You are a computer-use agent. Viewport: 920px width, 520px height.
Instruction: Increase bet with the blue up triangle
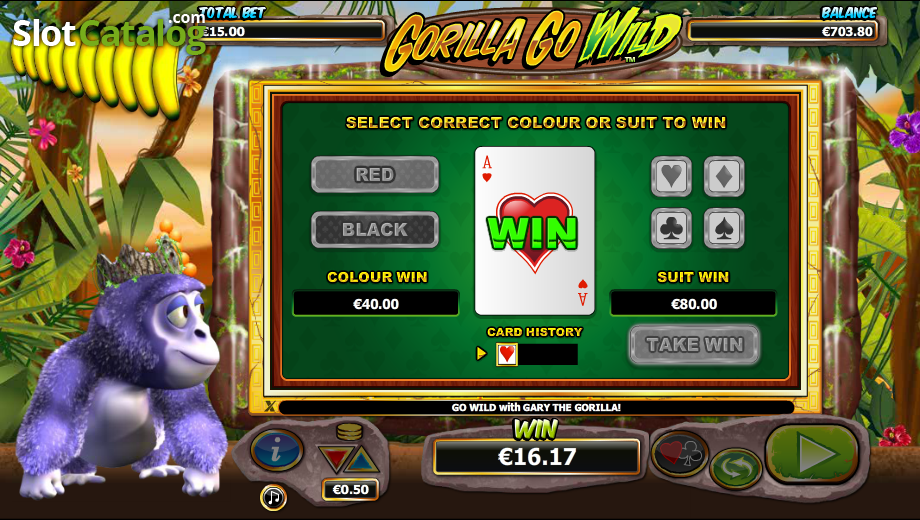363,461
